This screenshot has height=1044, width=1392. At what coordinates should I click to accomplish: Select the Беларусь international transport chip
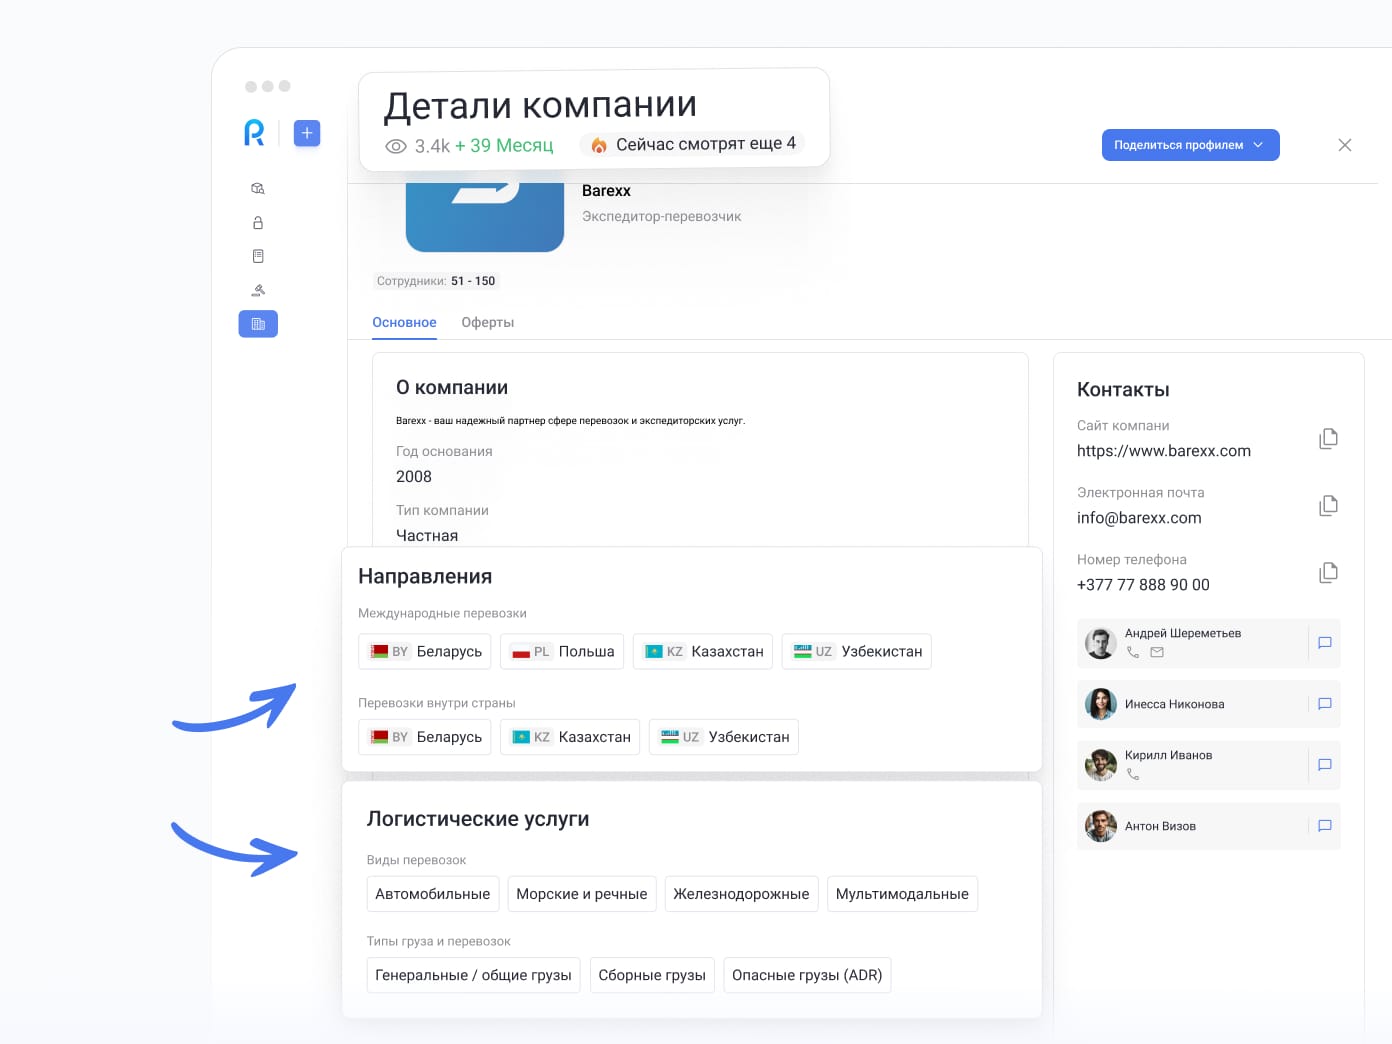click(x=424, y=651)
